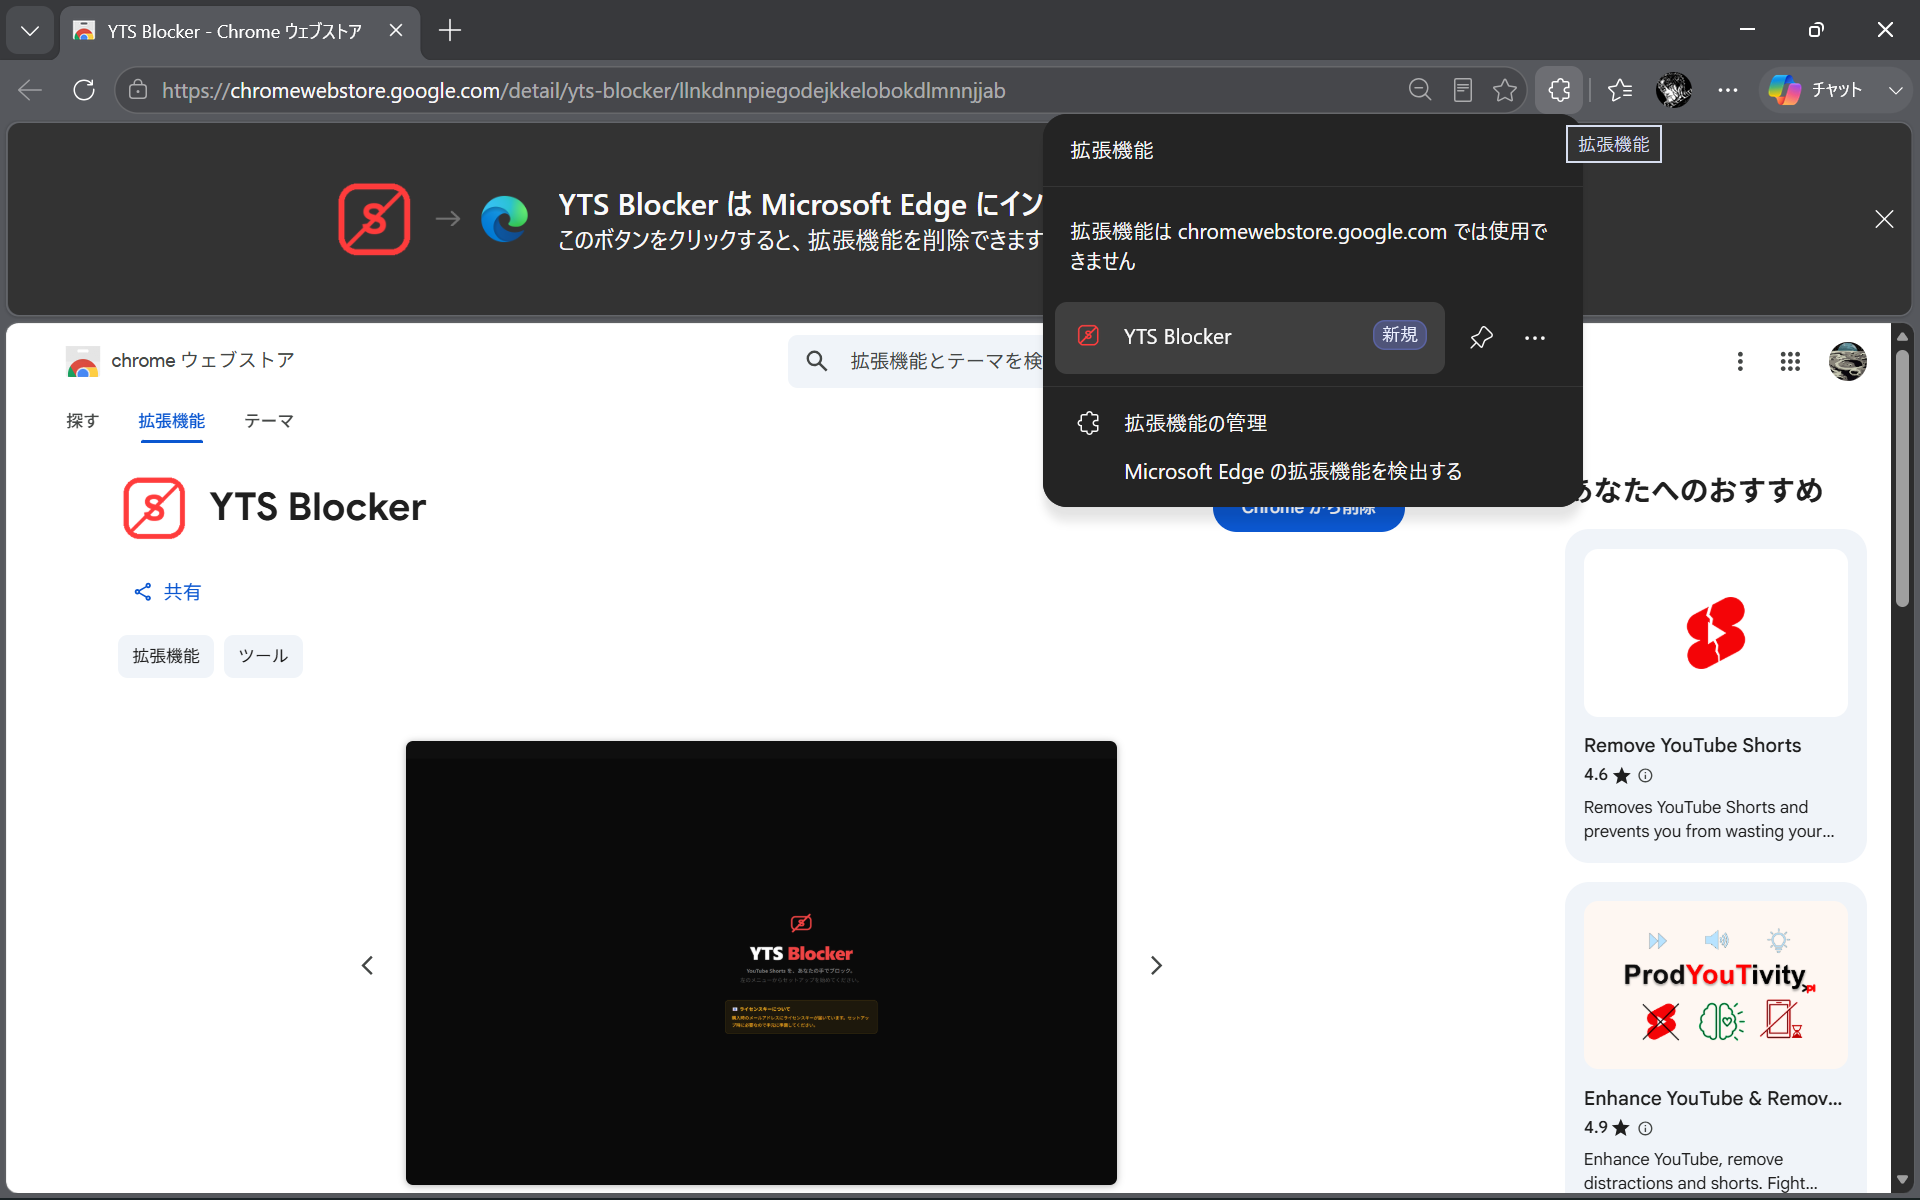The width and height of the screenshot is (1920, 1200).
Task: Toggle the extensions puzzle button
Action: [1559, 90]
